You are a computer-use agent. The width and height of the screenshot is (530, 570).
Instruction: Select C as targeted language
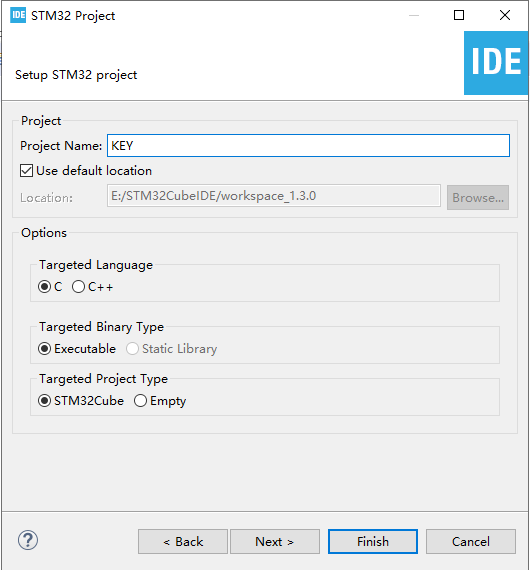(x=44, y=287)
